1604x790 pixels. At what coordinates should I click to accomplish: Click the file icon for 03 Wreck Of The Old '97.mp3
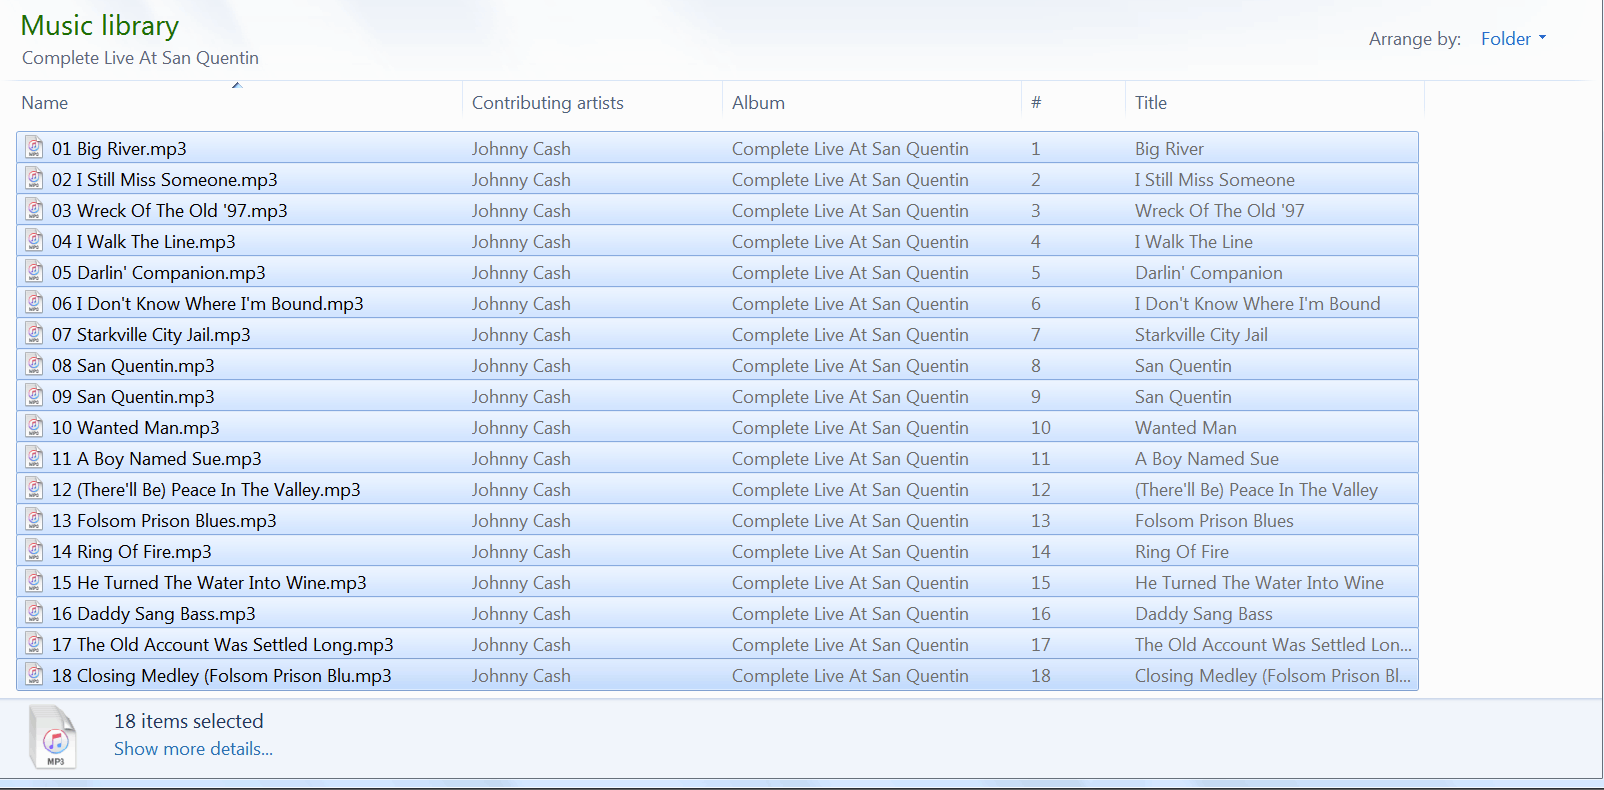coord(34,210)
